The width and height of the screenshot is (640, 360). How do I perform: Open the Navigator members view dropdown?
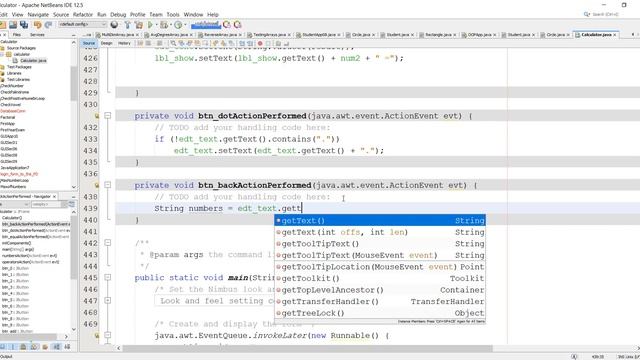coord(14,204)
